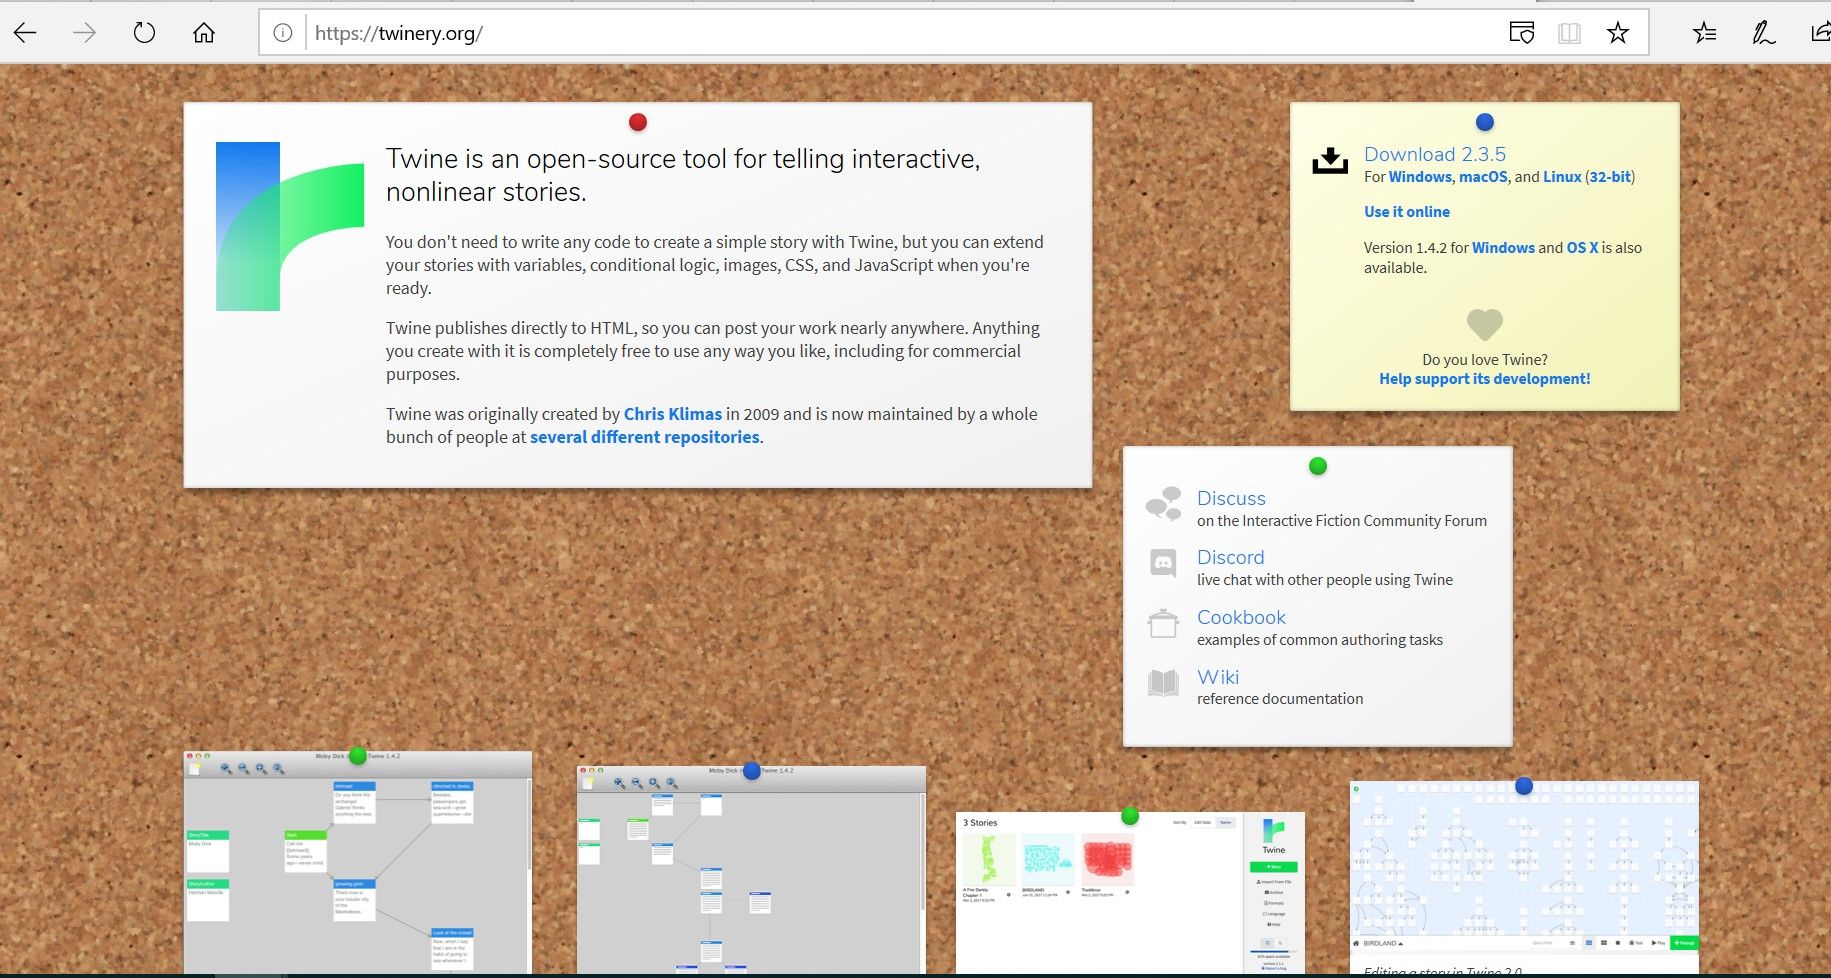Image resolution: width=1831 pixels, height=978 pixels.
Task: Click the heart support icon
Action: tap(1484, 324)
